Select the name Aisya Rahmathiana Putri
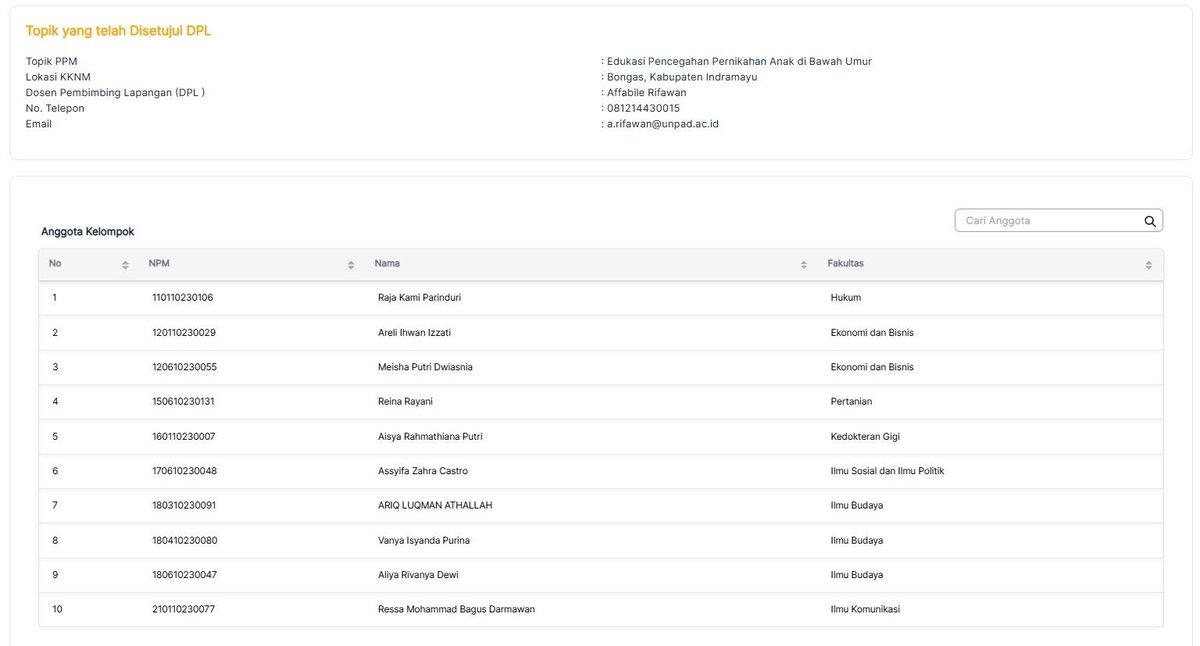Viewport: 1200px width, 646px height. tap(430, 437)
